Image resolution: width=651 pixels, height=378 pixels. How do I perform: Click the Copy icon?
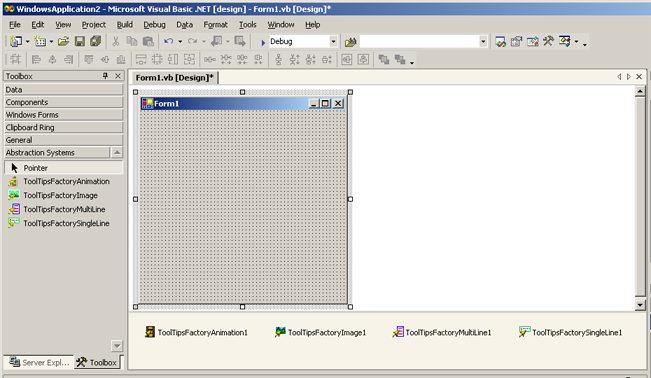coord(132,41)
